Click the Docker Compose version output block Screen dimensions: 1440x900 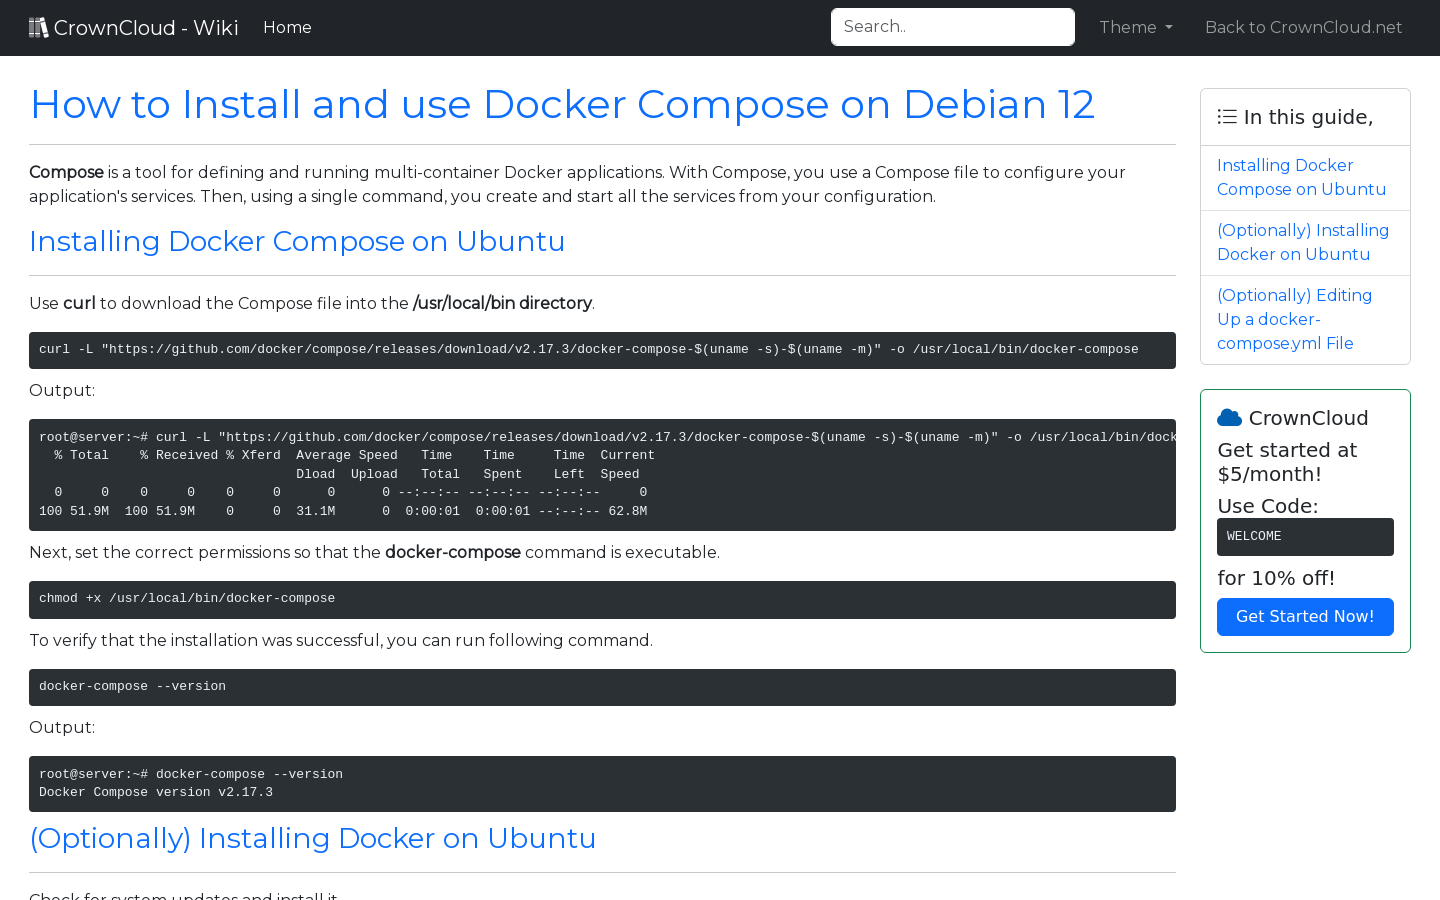coord(602,783)
